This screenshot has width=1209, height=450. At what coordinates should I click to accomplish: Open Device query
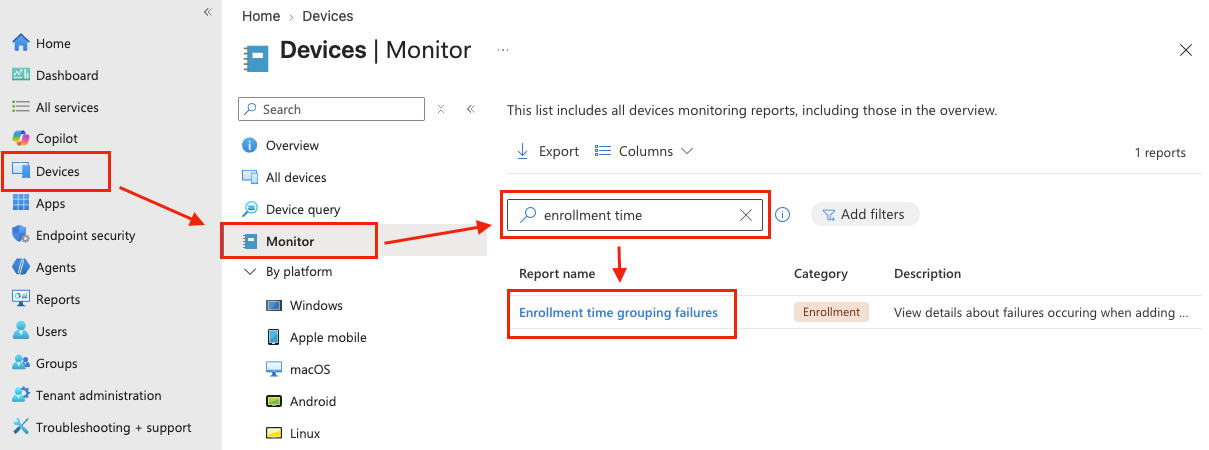click(x=303, y=209)
